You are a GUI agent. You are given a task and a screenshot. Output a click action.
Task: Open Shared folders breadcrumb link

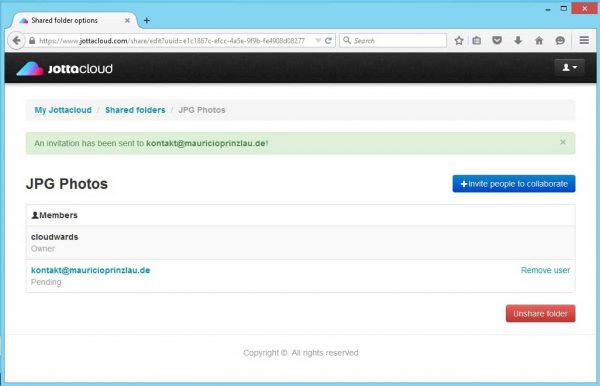[135, 110]
